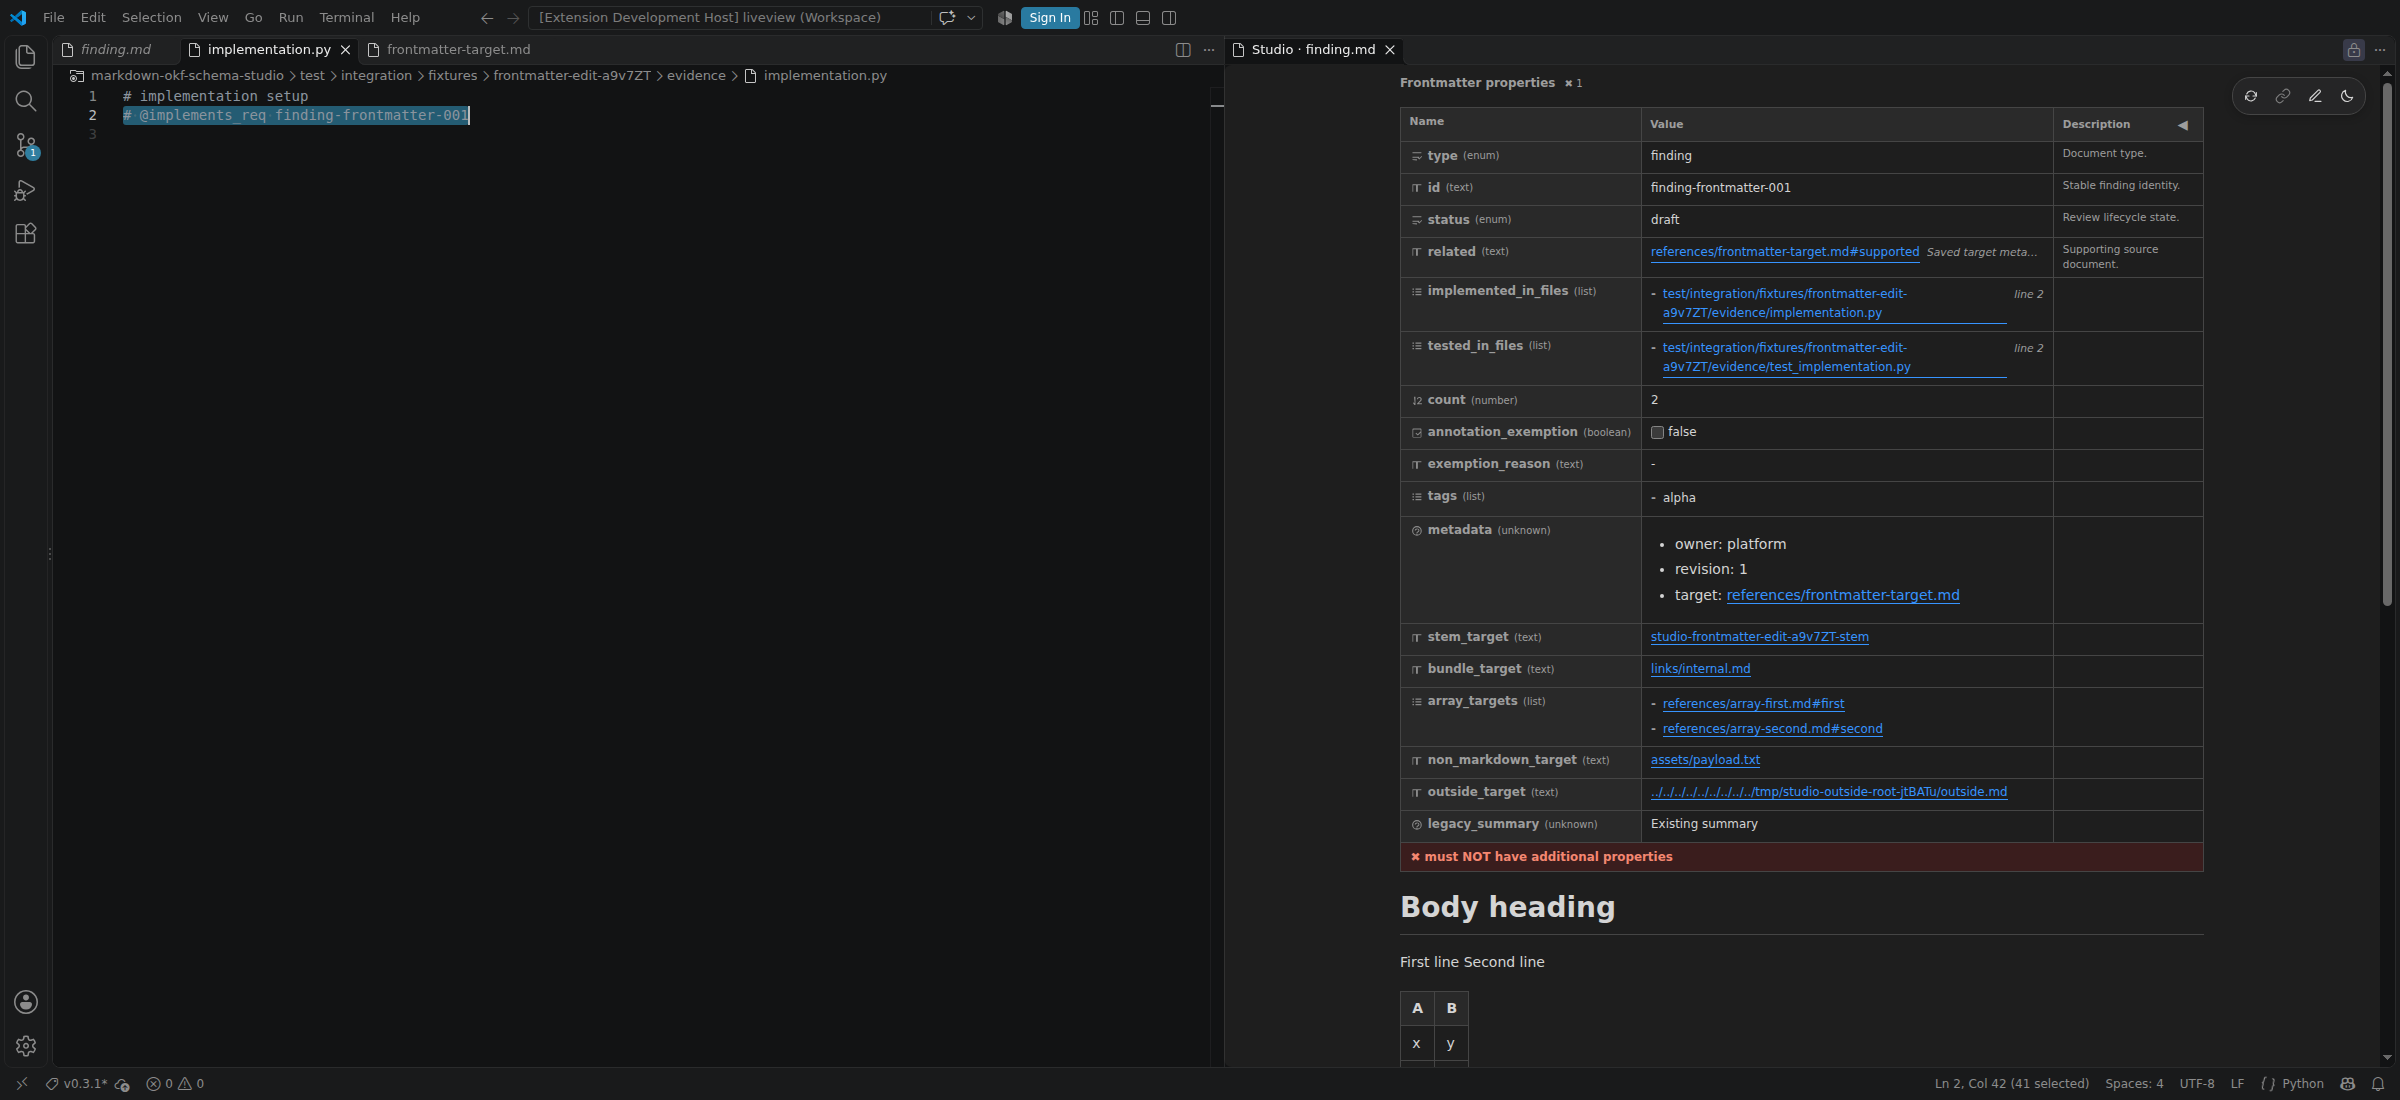
Task: Open the Search view in activity bar
Action: coord(26,101)
